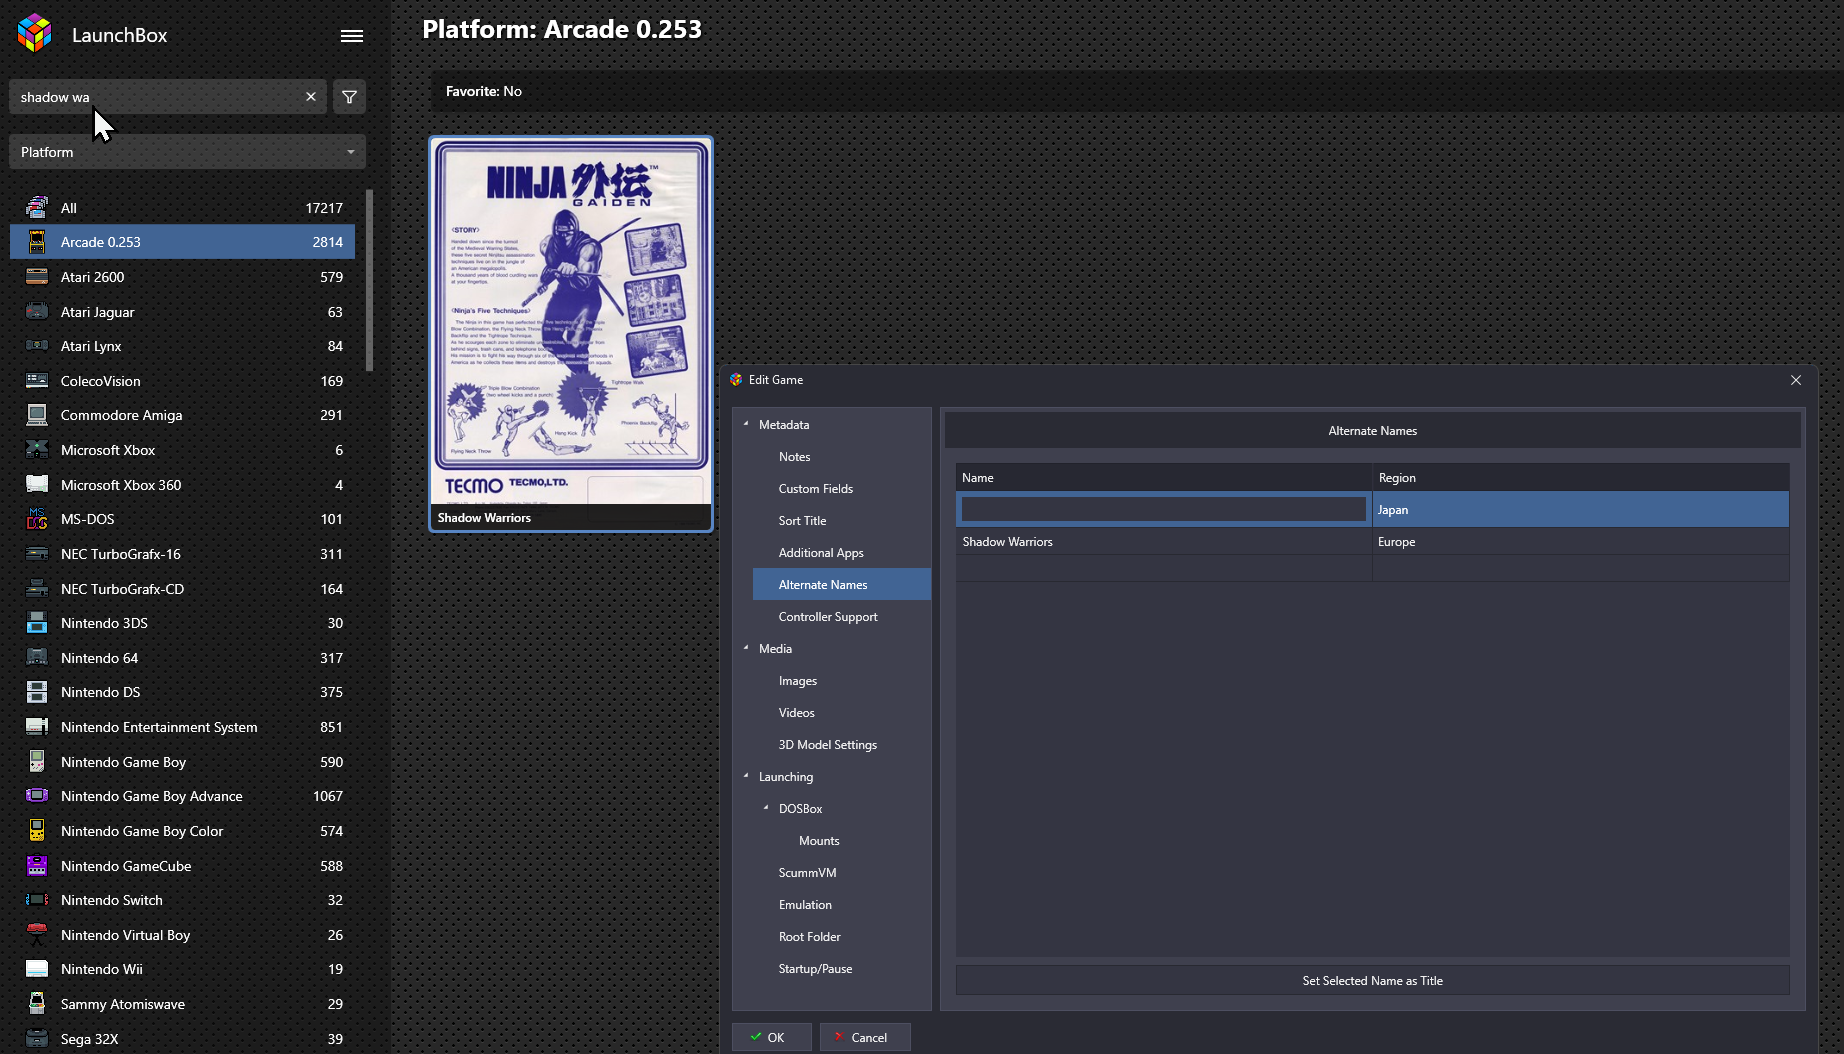
Task: Clear the search box text
Action: pyautogui.click(x=311, y=97)
